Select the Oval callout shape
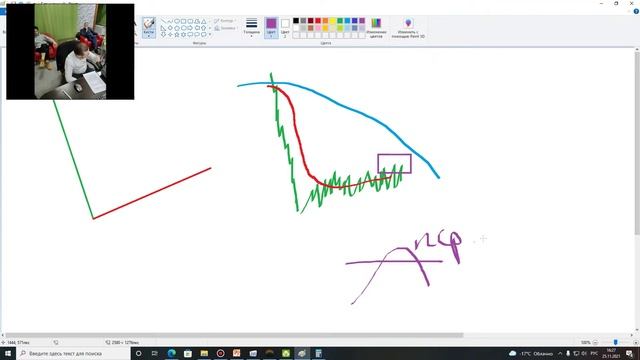The image size is (640, 360). tap(197, 35)
